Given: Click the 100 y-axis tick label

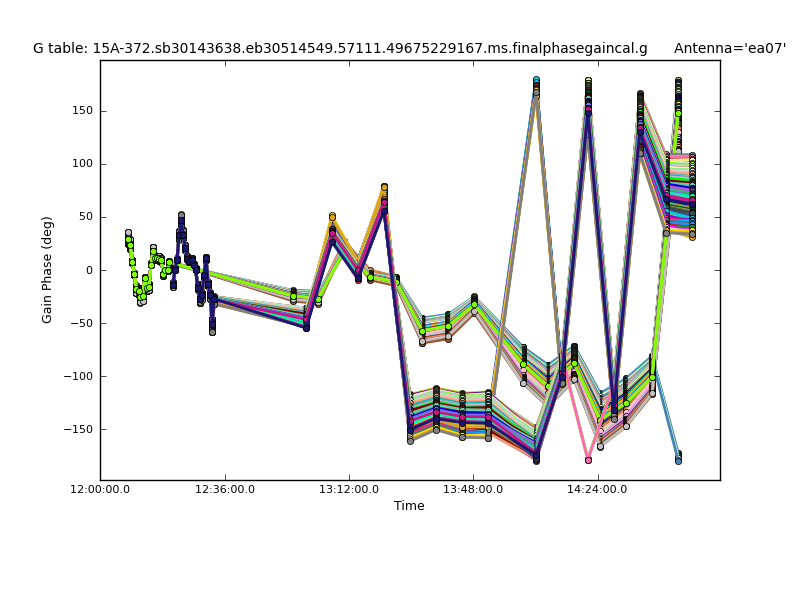Looking at the screenshot, I should point(82,164).
